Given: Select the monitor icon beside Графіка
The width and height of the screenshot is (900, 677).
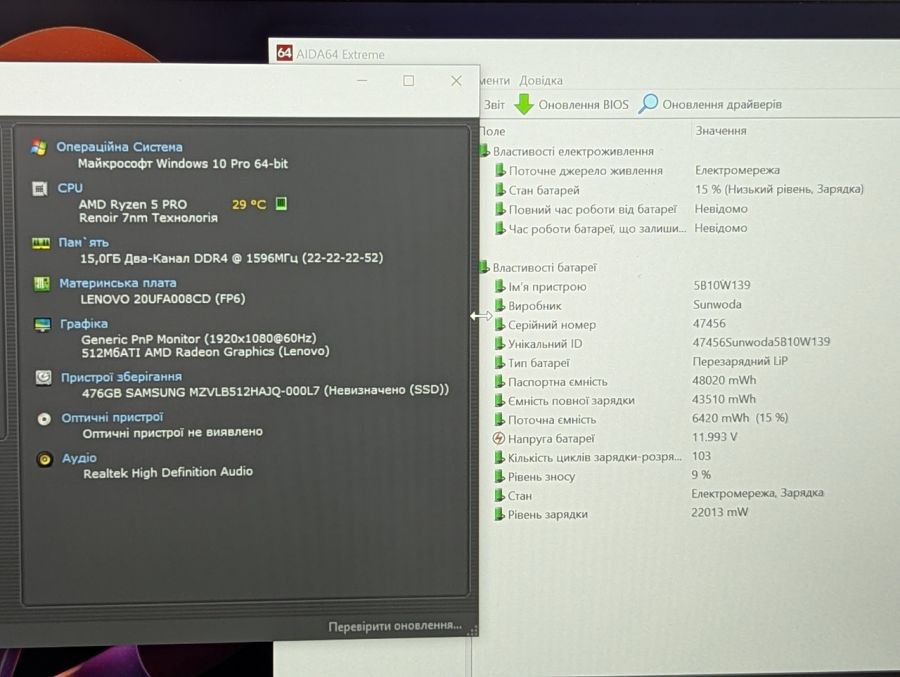Looking at the screenshot, I should pyautogui.click(x=42, y=324).
